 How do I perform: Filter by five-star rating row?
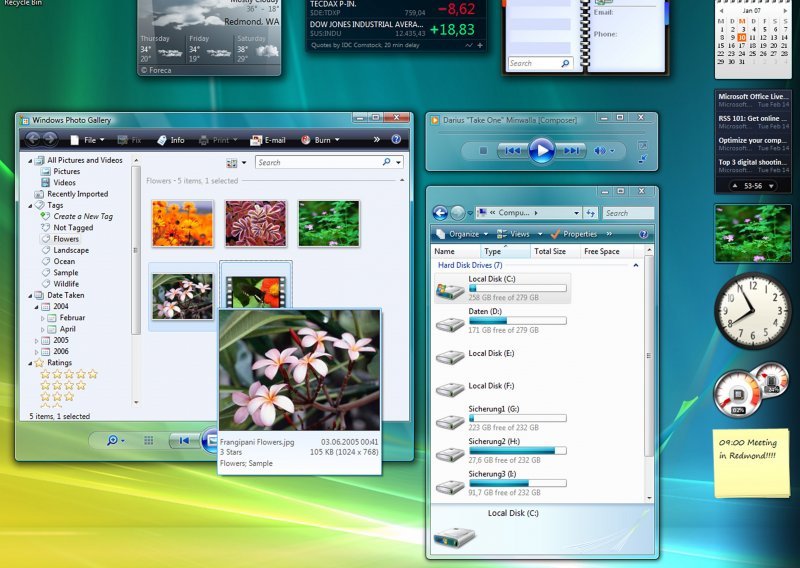coord(69,374)
